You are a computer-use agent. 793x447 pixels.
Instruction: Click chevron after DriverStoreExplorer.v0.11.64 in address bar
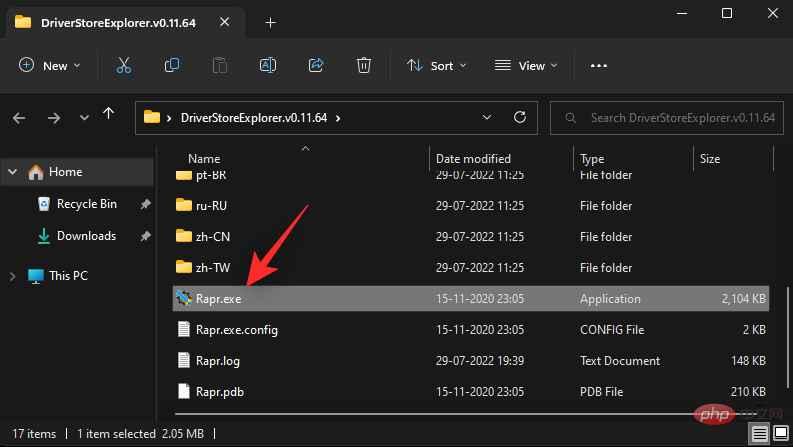coord(338,118)
